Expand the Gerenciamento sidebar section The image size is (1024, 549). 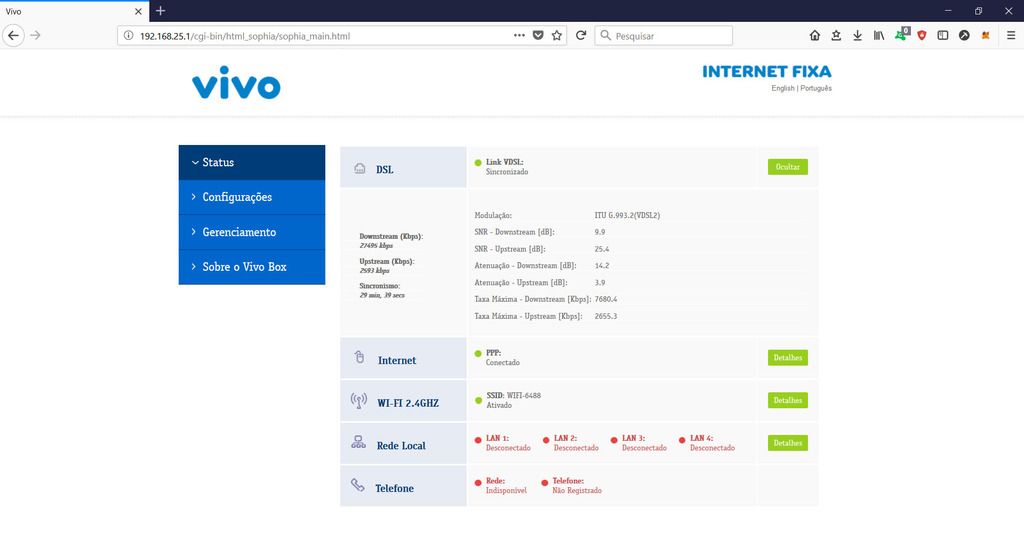[251, 232]
